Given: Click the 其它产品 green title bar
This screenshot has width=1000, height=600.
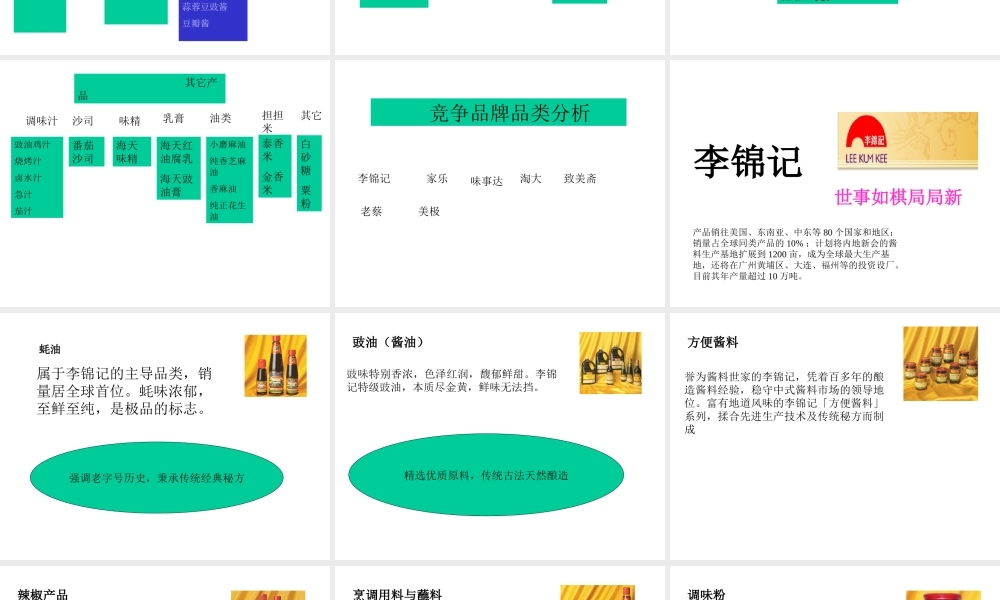Looking at the screenshot, I should click(148, 87).
